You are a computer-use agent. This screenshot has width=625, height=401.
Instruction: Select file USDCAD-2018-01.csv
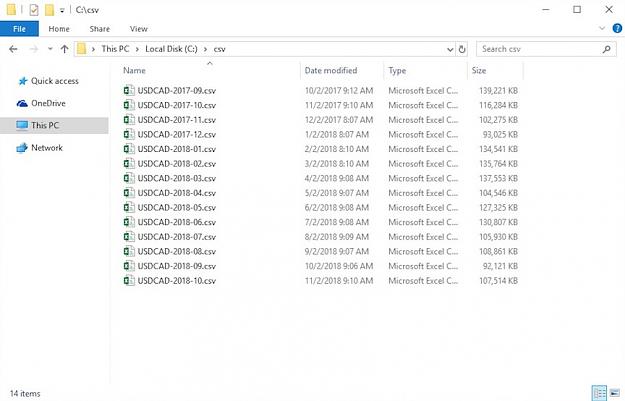click(177, 149)
